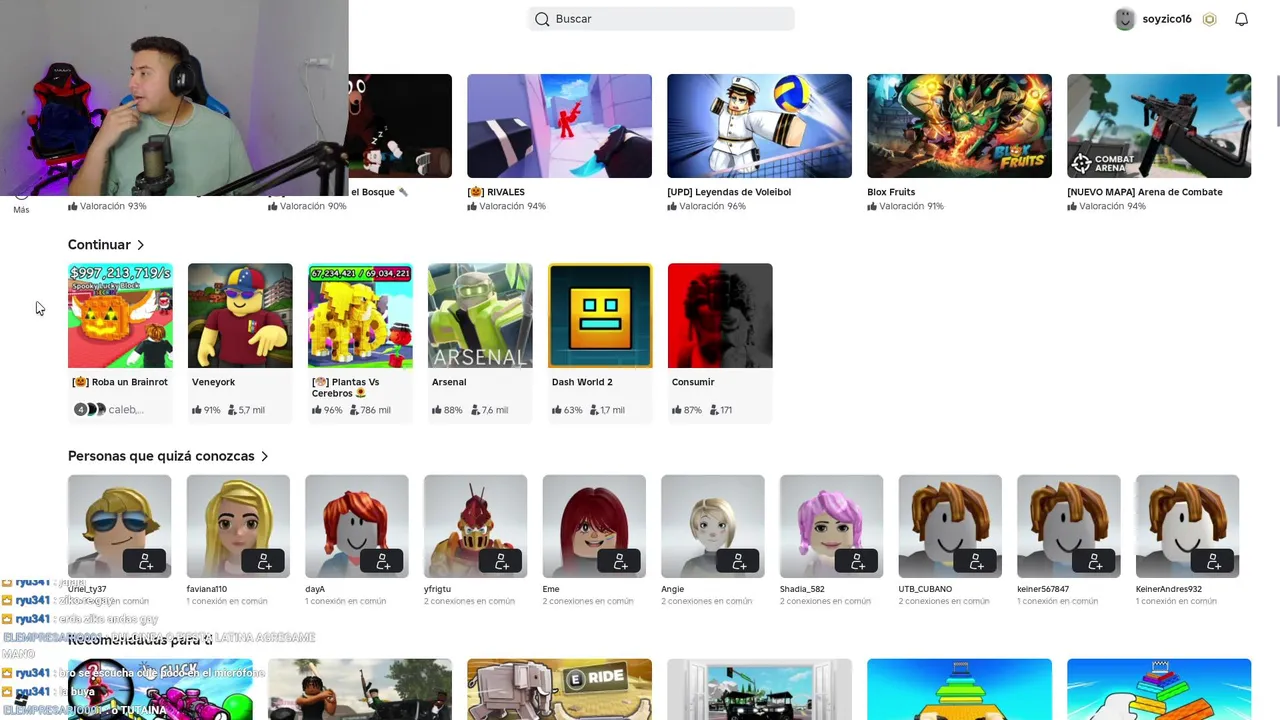Open Leyendas de Voleibol game thumbnail
This screenshot has width=1280, height=720.
pyautogui.click(x=759, y=126)
